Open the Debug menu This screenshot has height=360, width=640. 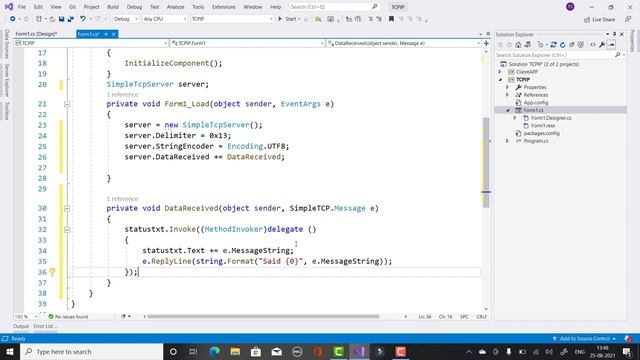point(134,7)
